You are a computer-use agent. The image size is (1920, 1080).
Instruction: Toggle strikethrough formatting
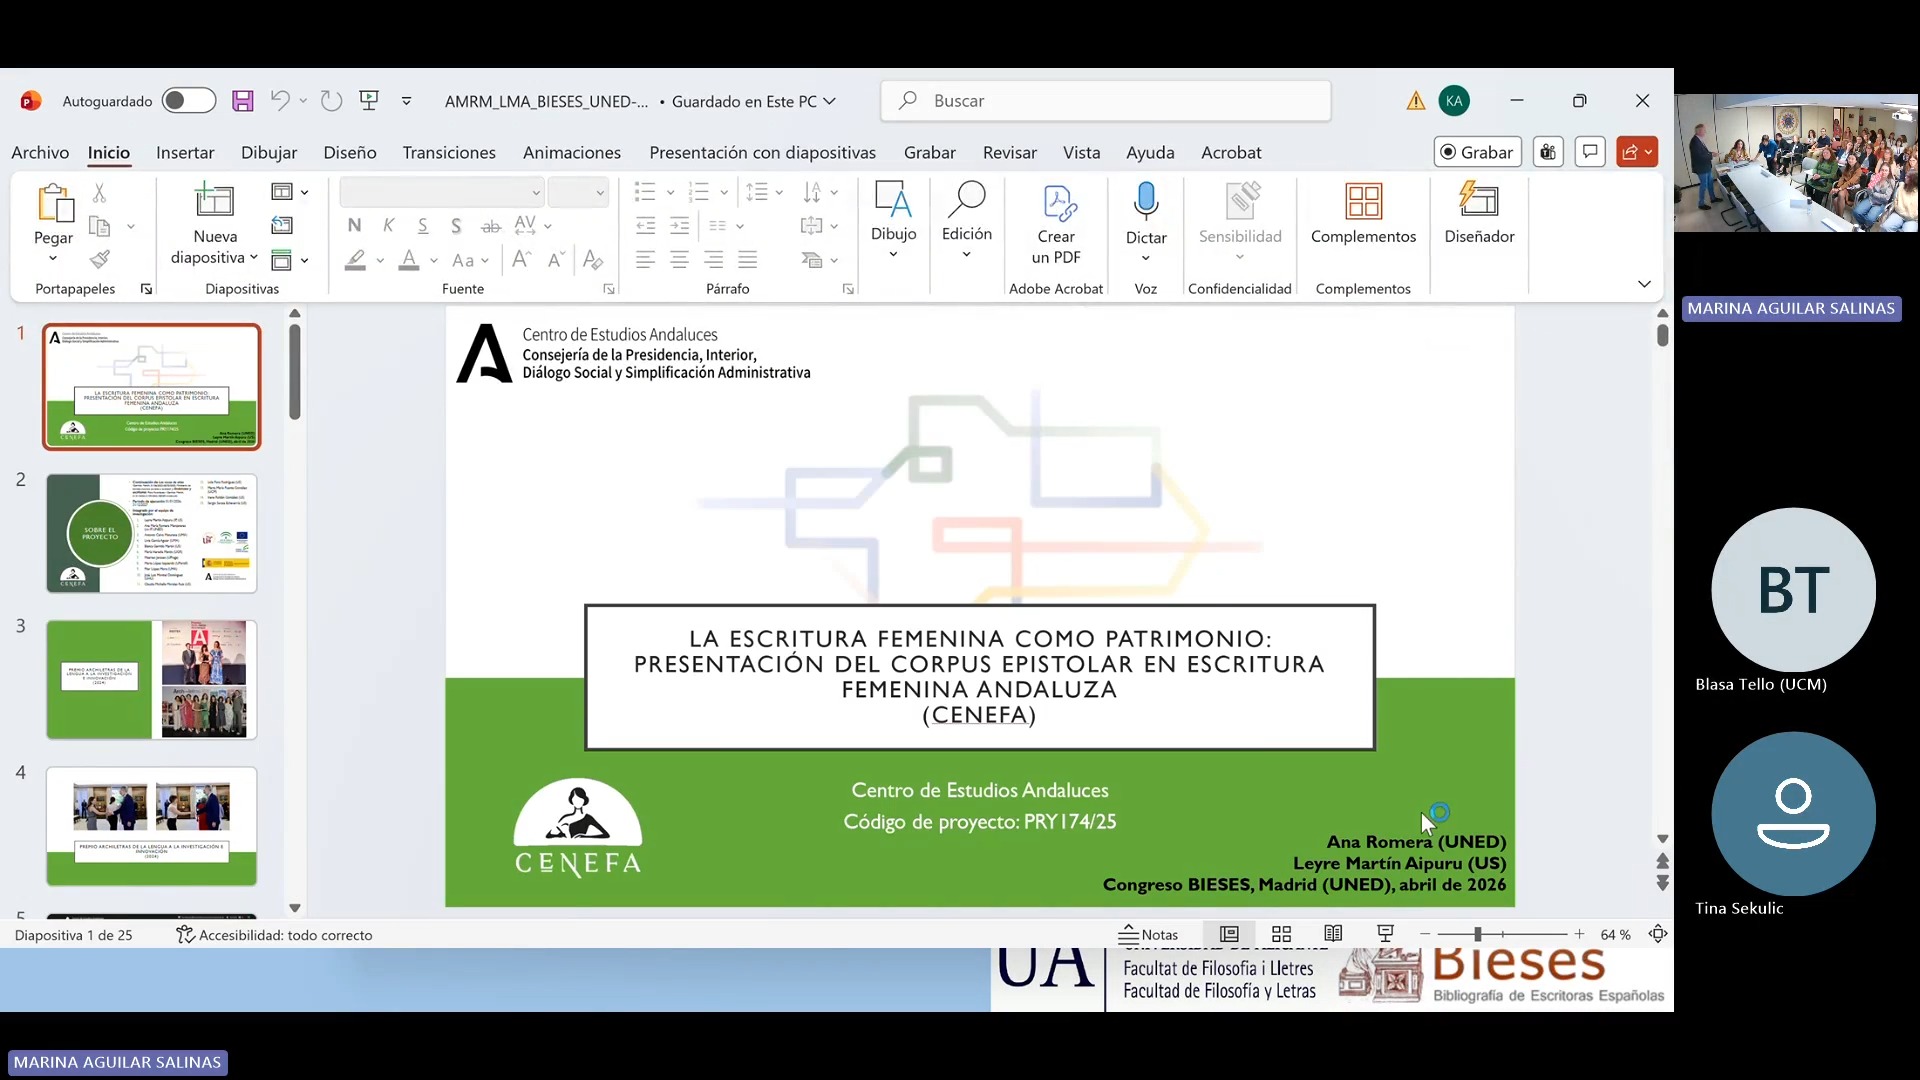[x=490, y=226]
